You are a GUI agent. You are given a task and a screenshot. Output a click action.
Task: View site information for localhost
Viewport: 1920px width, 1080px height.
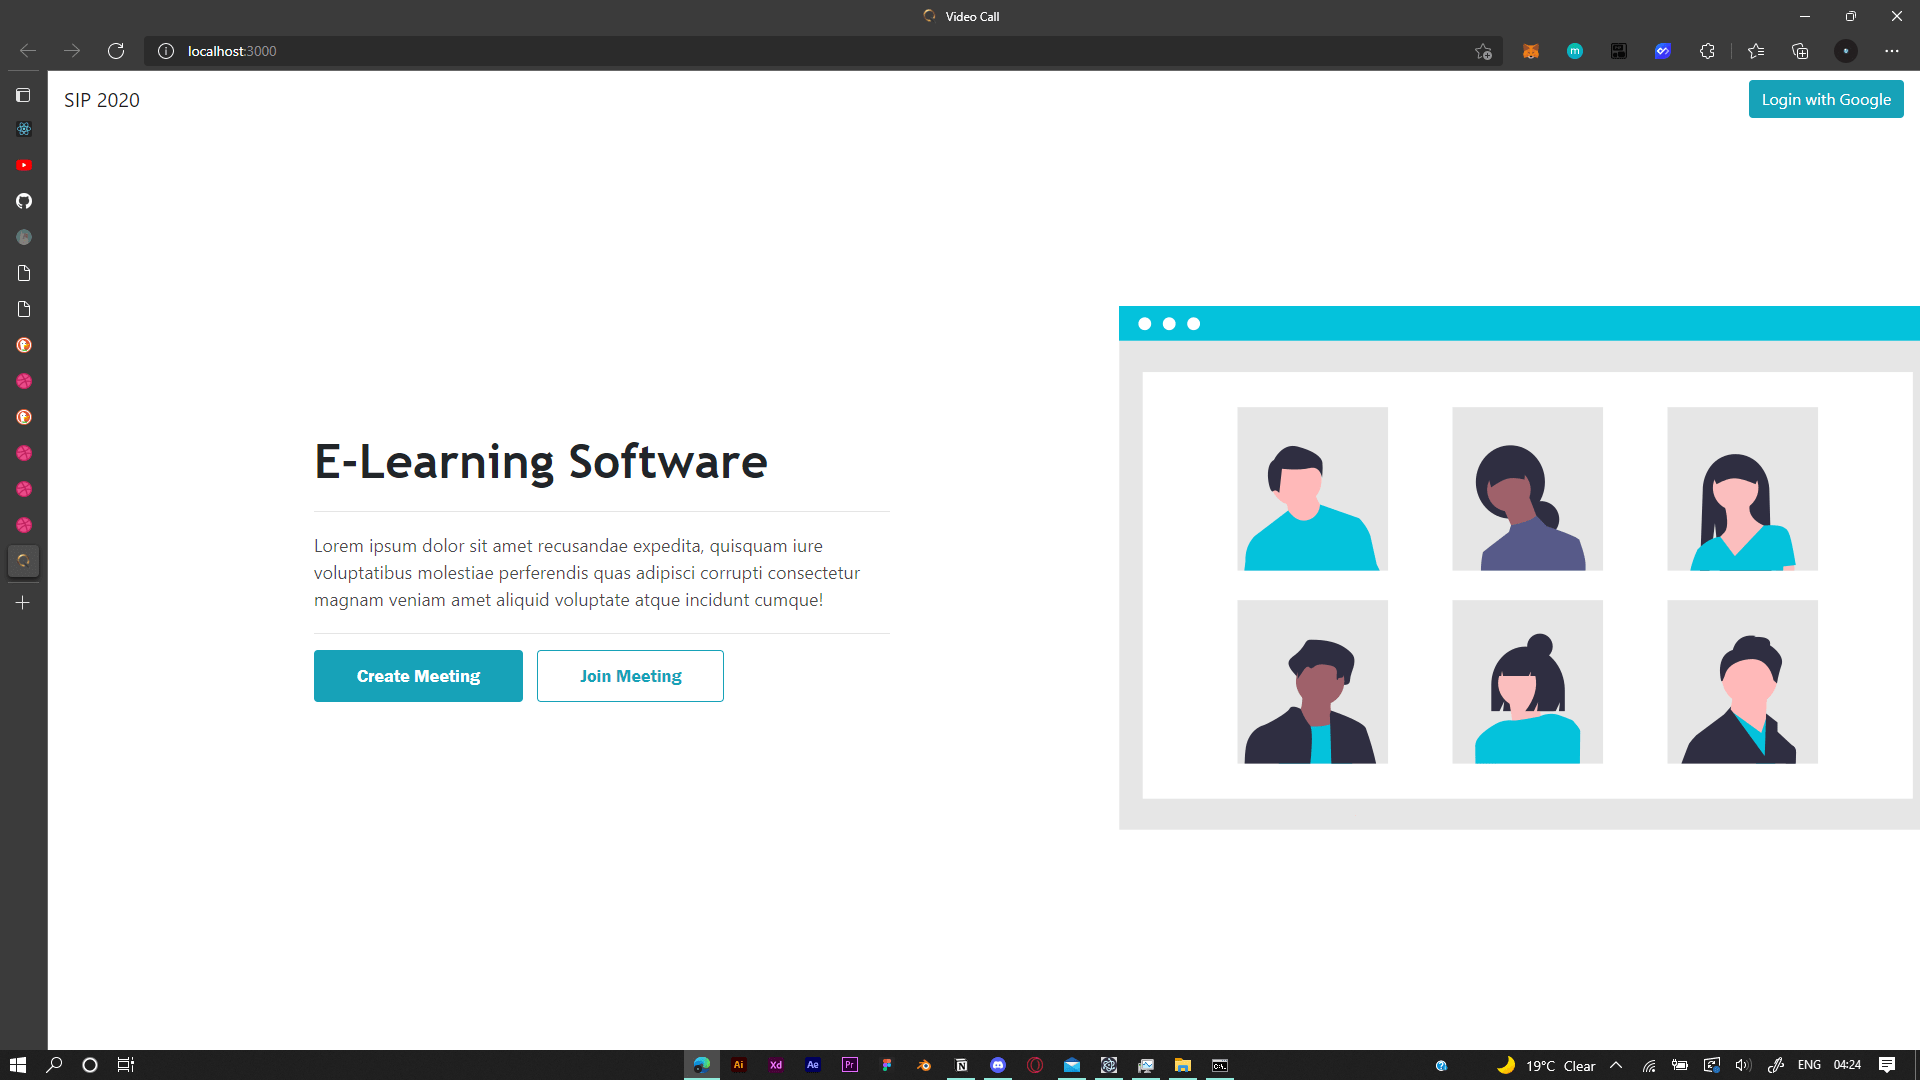point(166,51)
